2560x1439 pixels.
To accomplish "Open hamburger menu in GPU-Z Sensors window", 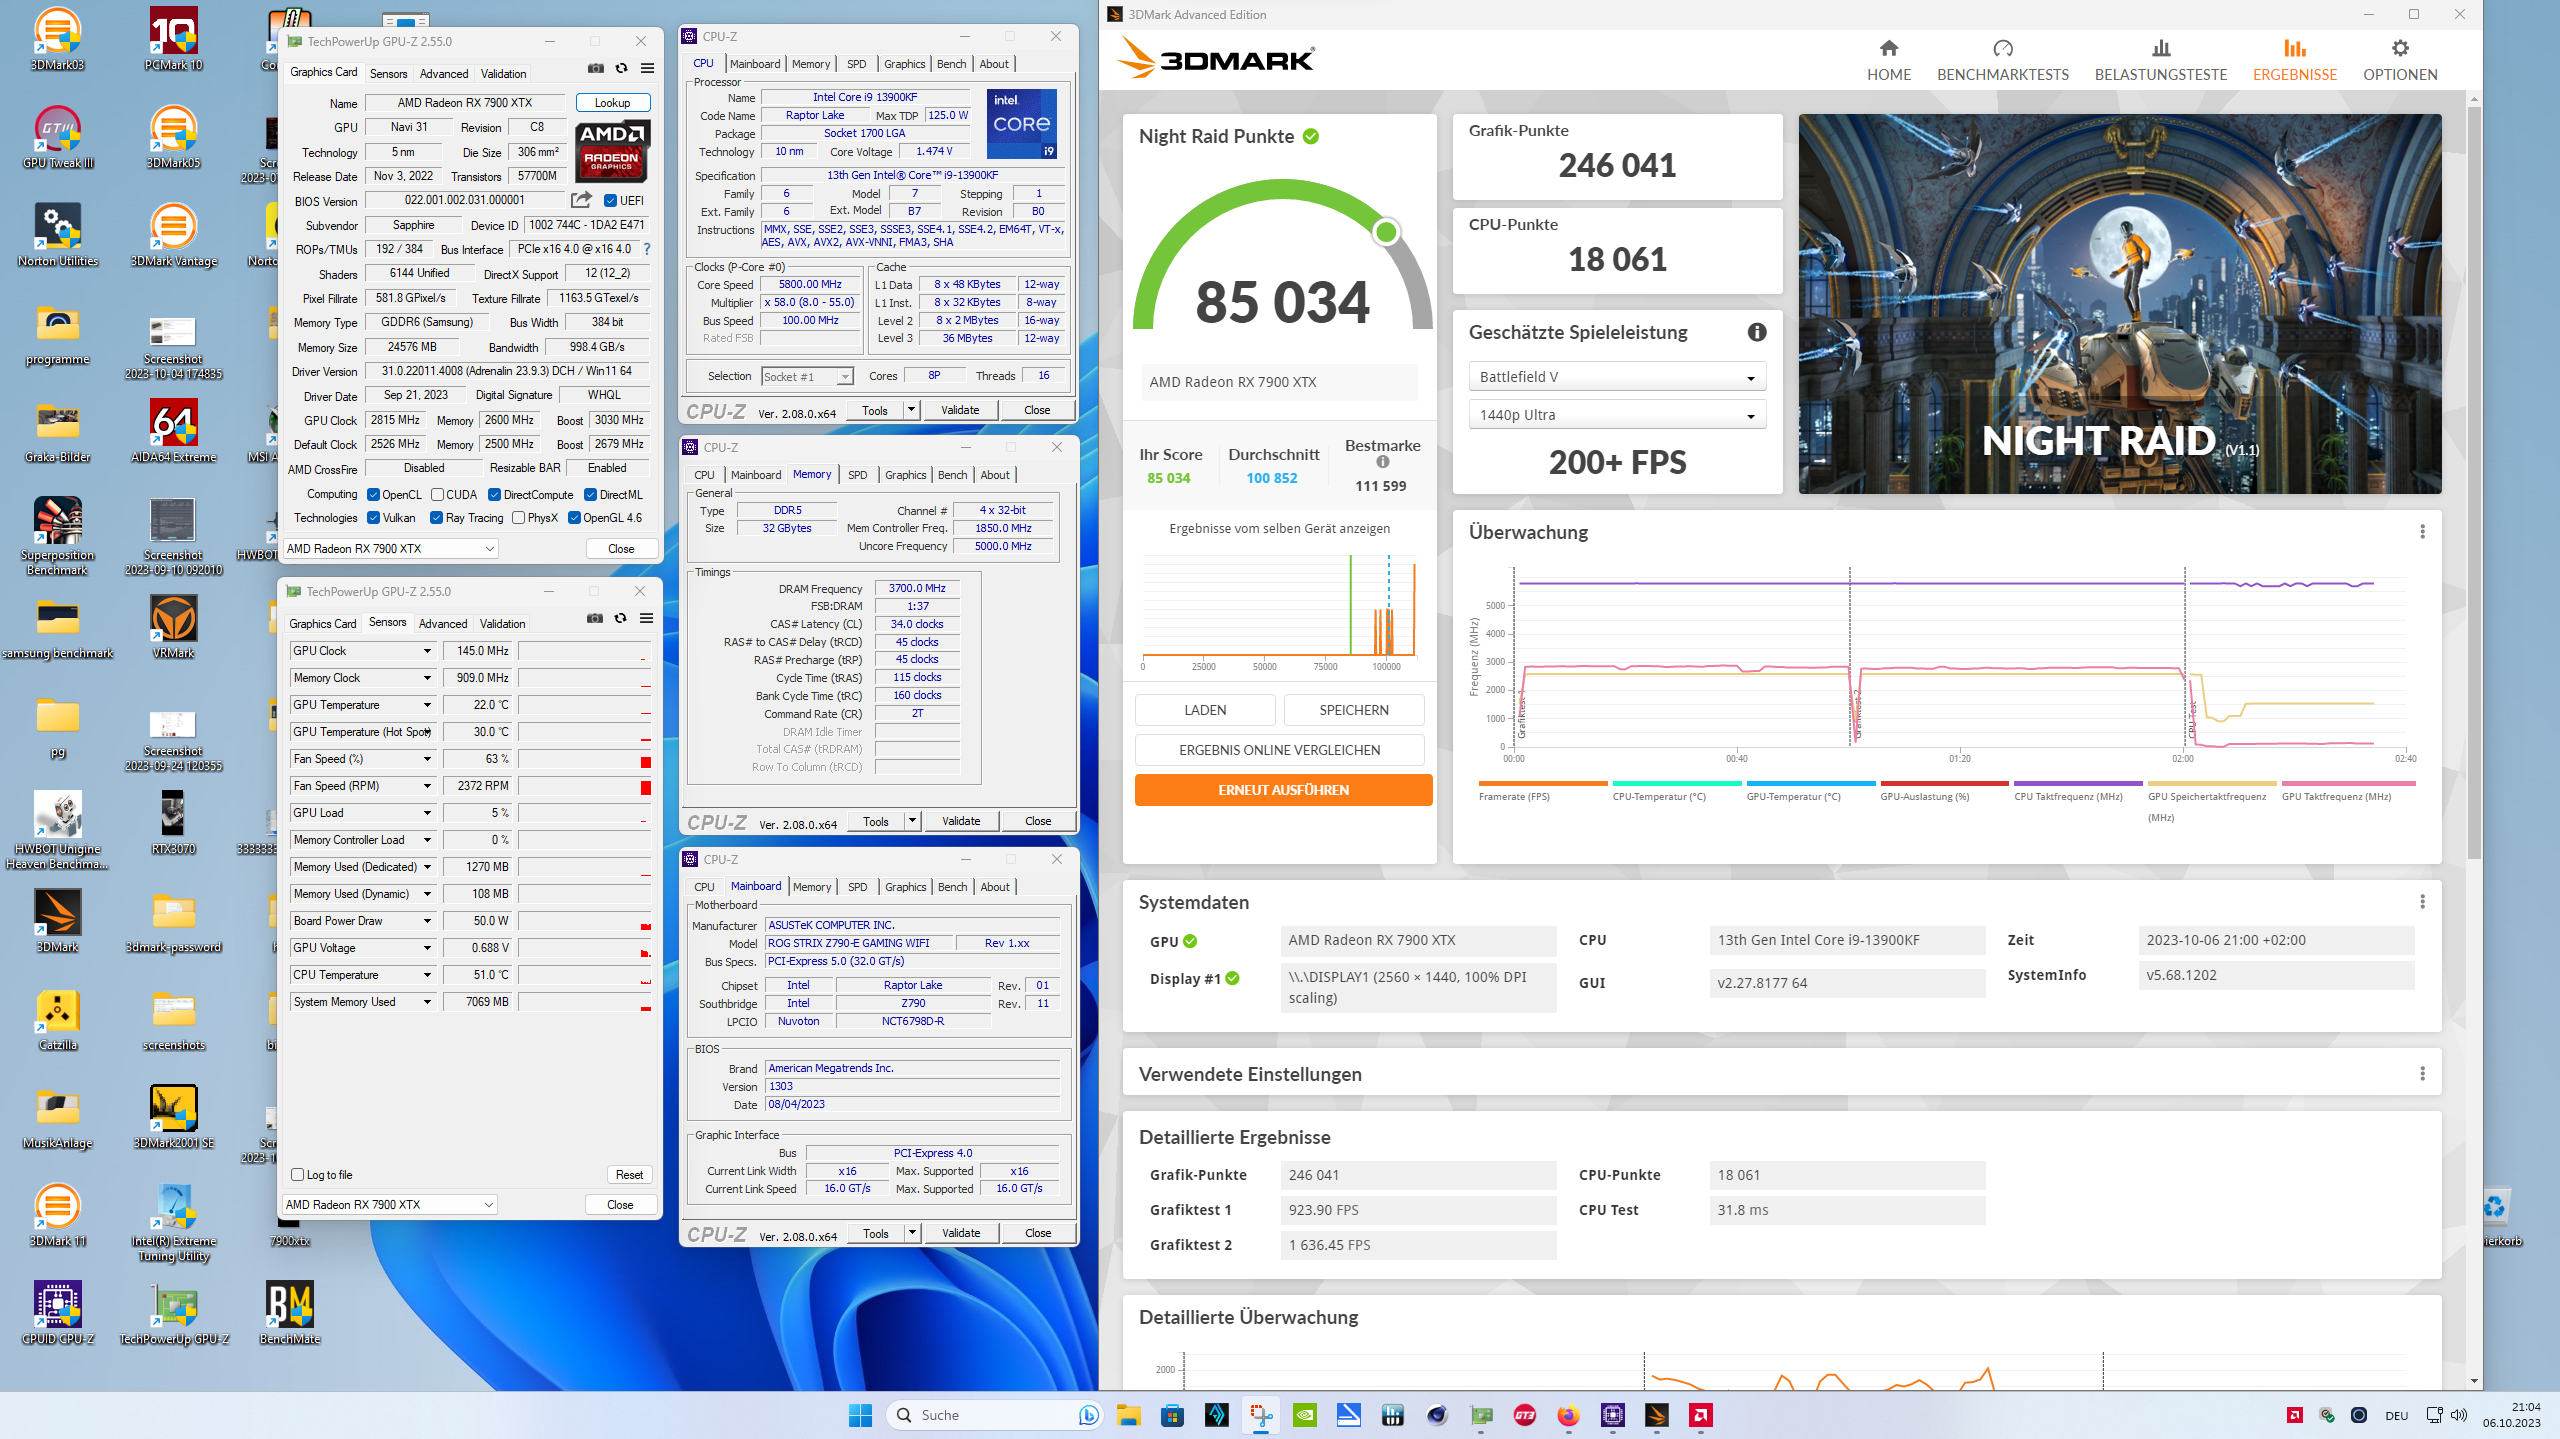I will point(646,619).
